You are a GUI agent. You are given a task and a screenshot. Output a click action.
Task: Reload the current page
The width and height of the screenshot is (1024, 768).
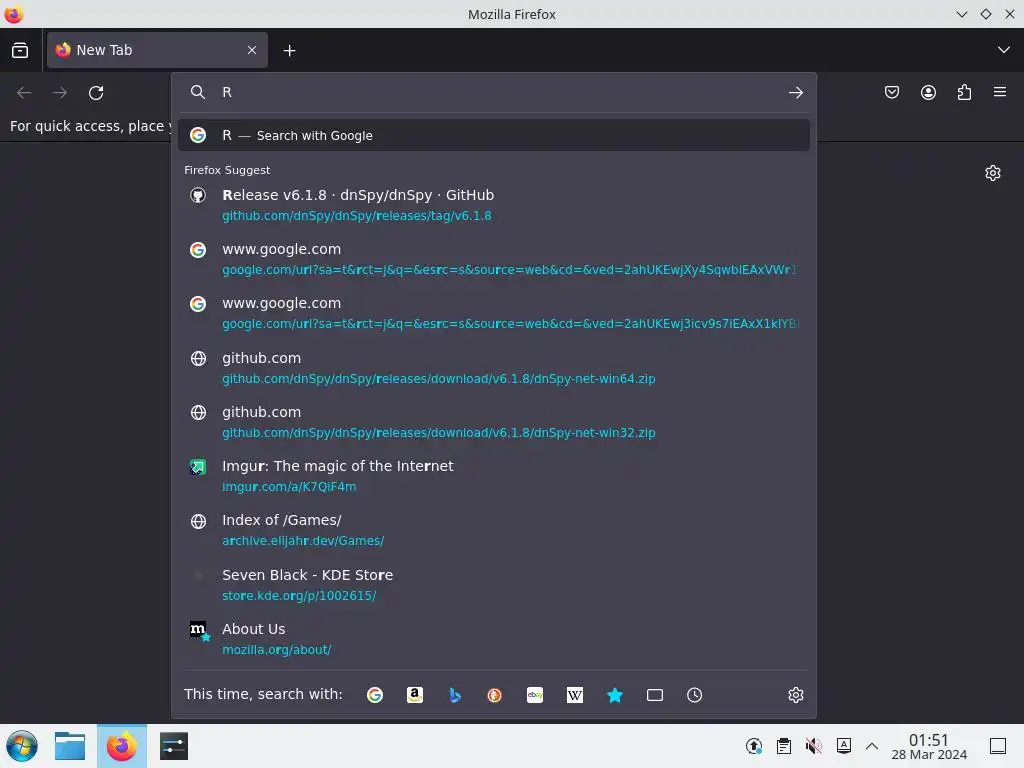click(x=96, y=93)
